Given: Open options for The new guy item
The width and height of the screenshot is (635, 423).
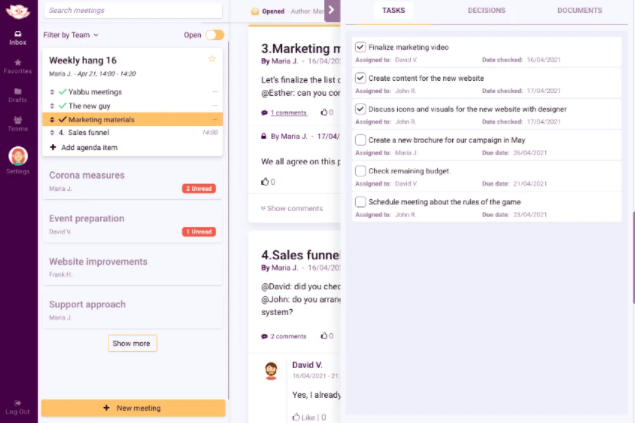Looking at the screenshot, I should point(215,106).
